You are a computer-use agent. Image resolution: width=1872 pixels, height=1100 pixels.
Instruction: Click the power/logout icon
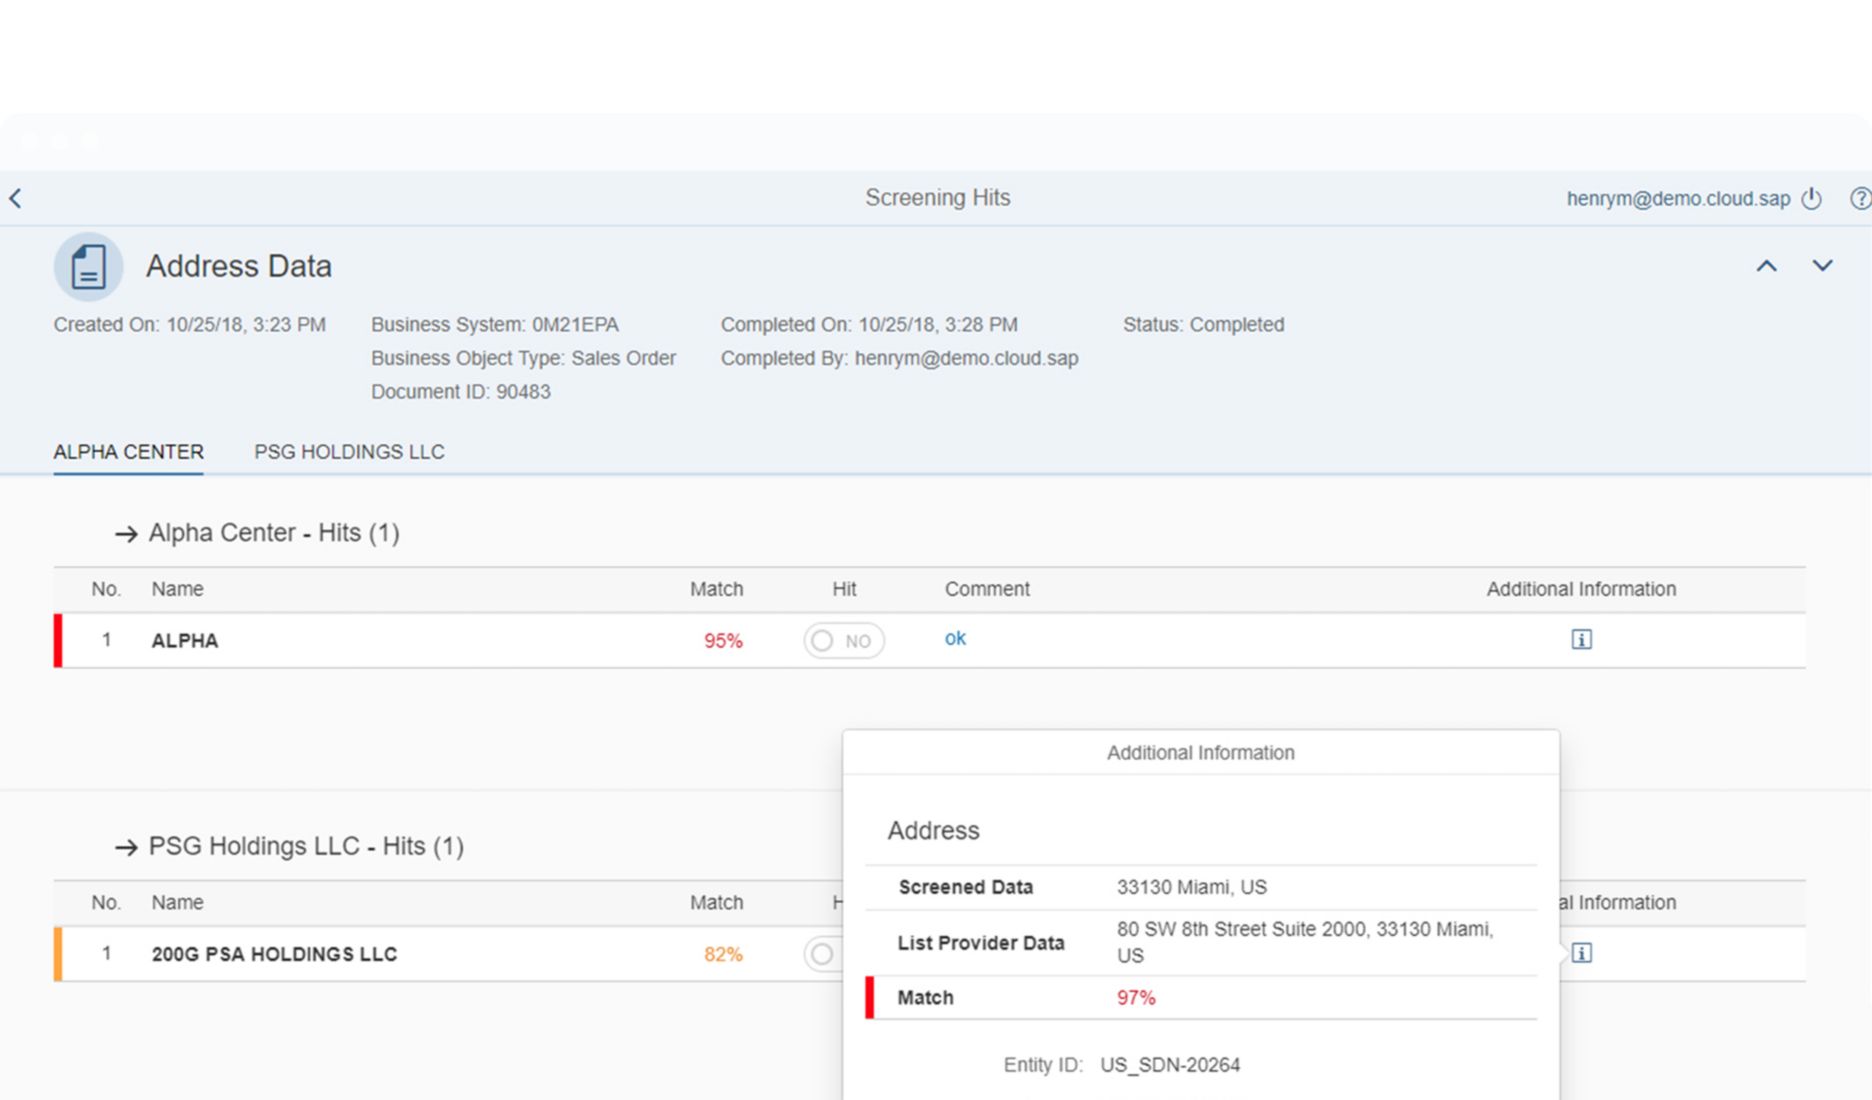coord(1811,198)
